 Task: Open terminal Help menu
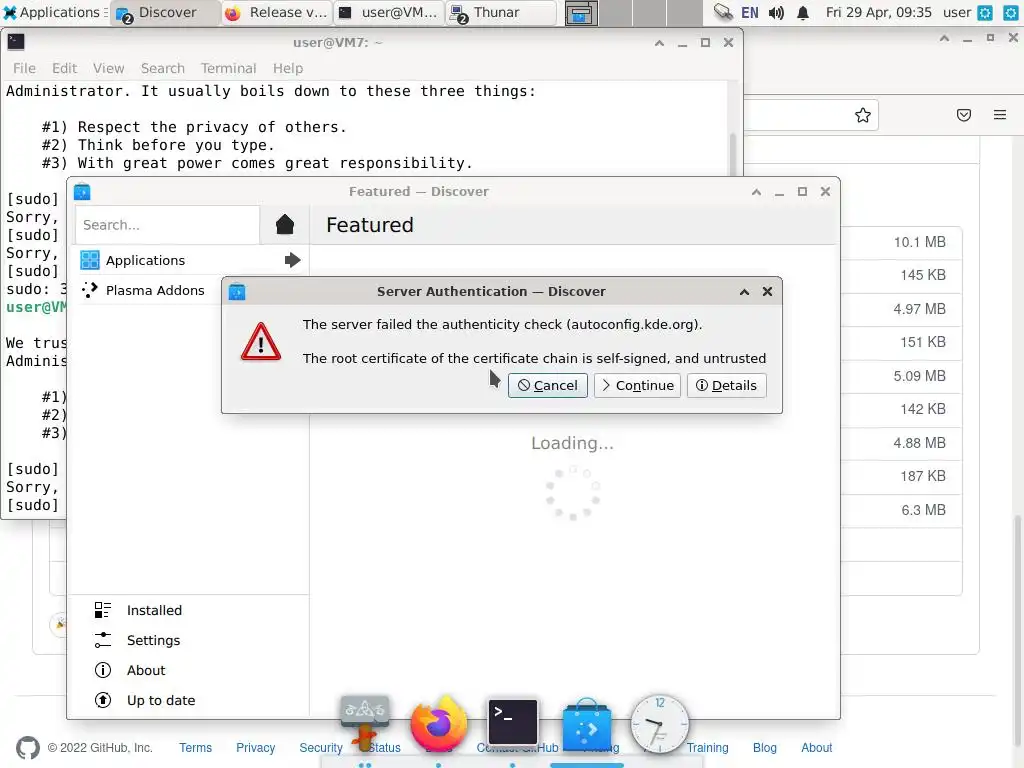pos(287,68)
